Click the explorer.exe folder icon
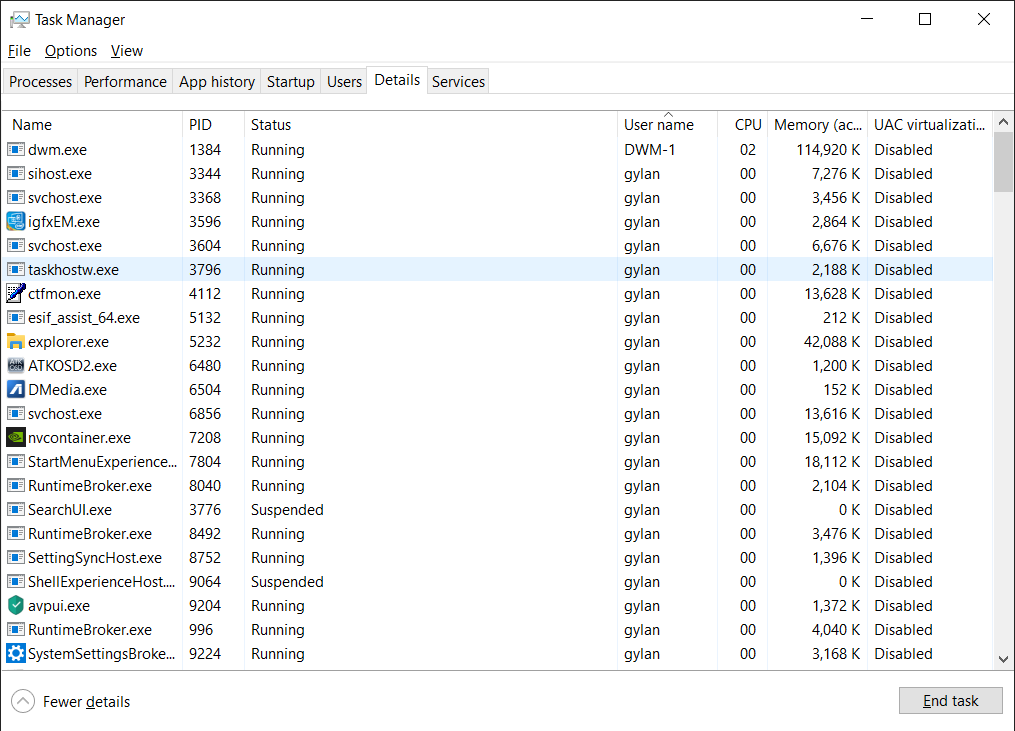Image resolution: width=1015 pixels, height=731 pixels. tap(16, 341)
